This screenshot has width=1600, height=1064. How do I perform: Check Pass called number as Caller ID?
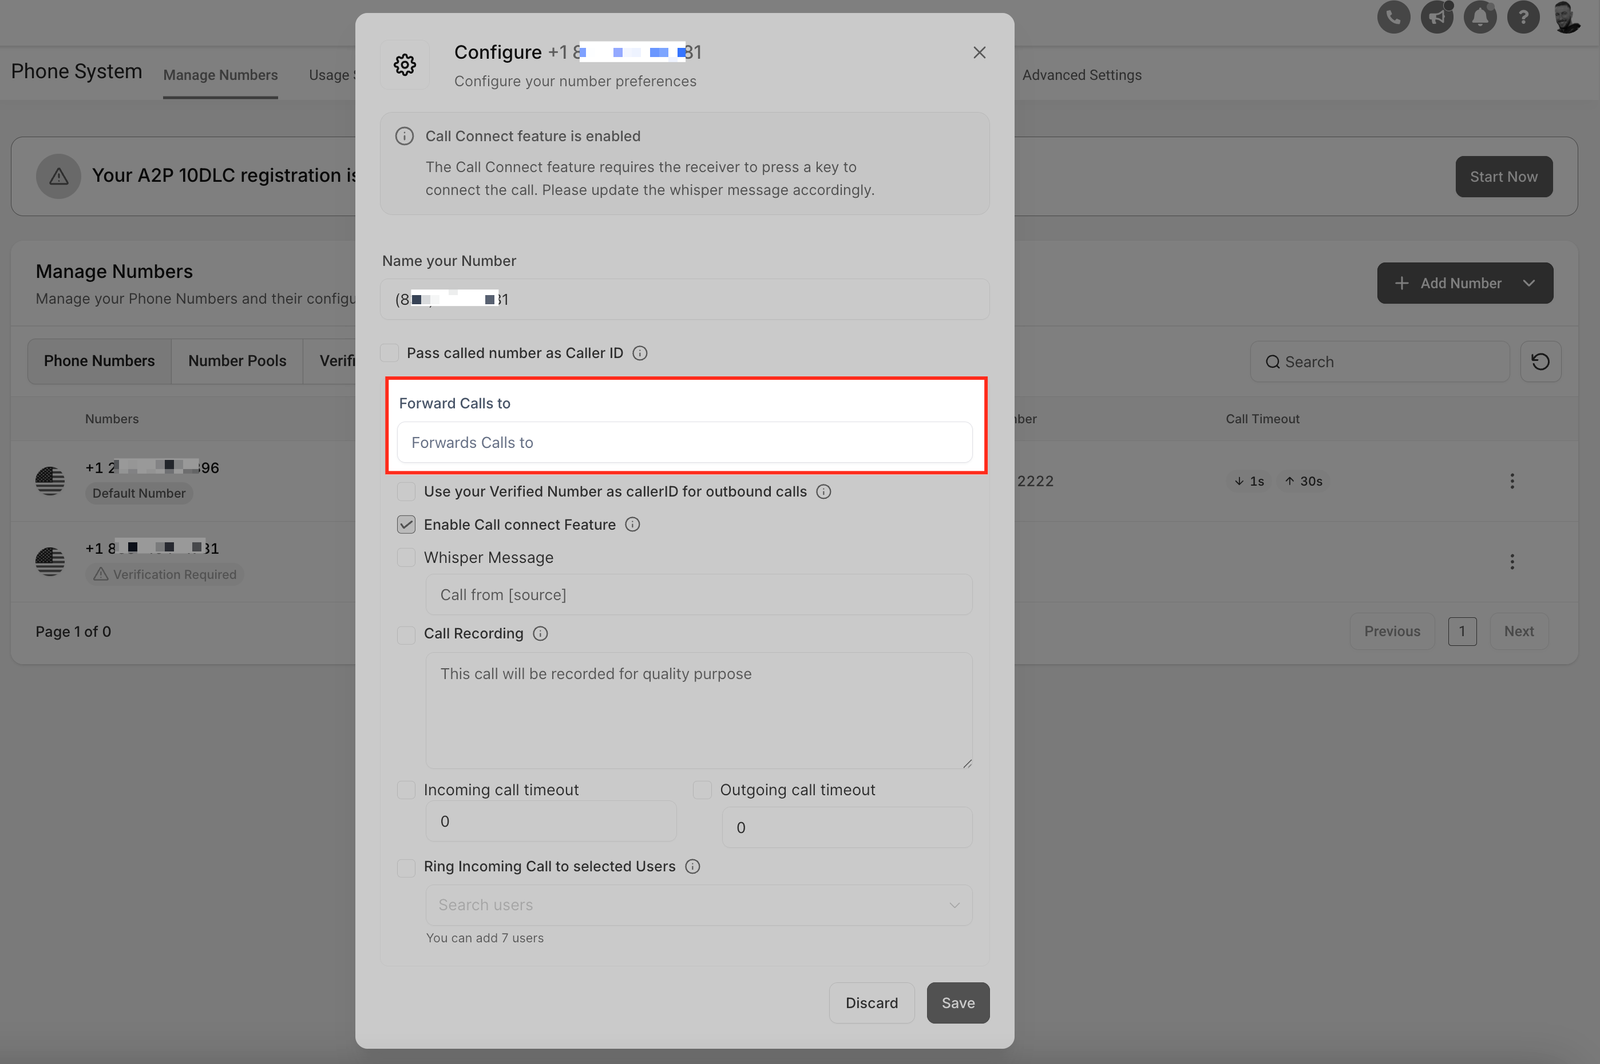pyautogui.click(x=390, y=353)
